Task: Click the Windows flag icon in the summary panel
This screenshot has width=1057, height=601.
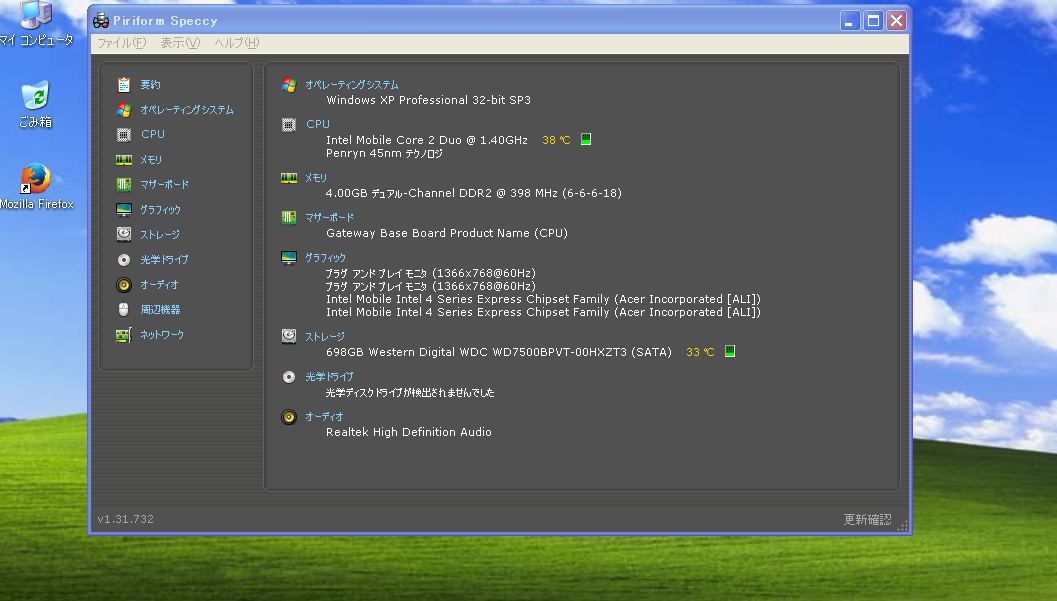Action: click(289, 85)
